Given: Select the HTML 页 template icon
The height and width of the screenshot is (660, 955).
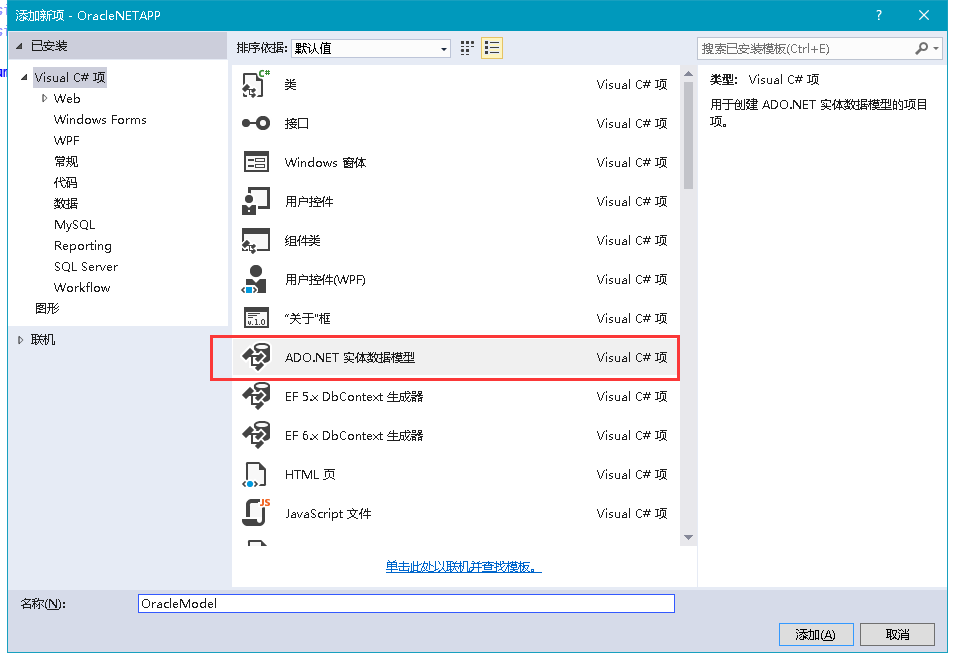Looking at the screenshot, I should [x=255, y=474].
